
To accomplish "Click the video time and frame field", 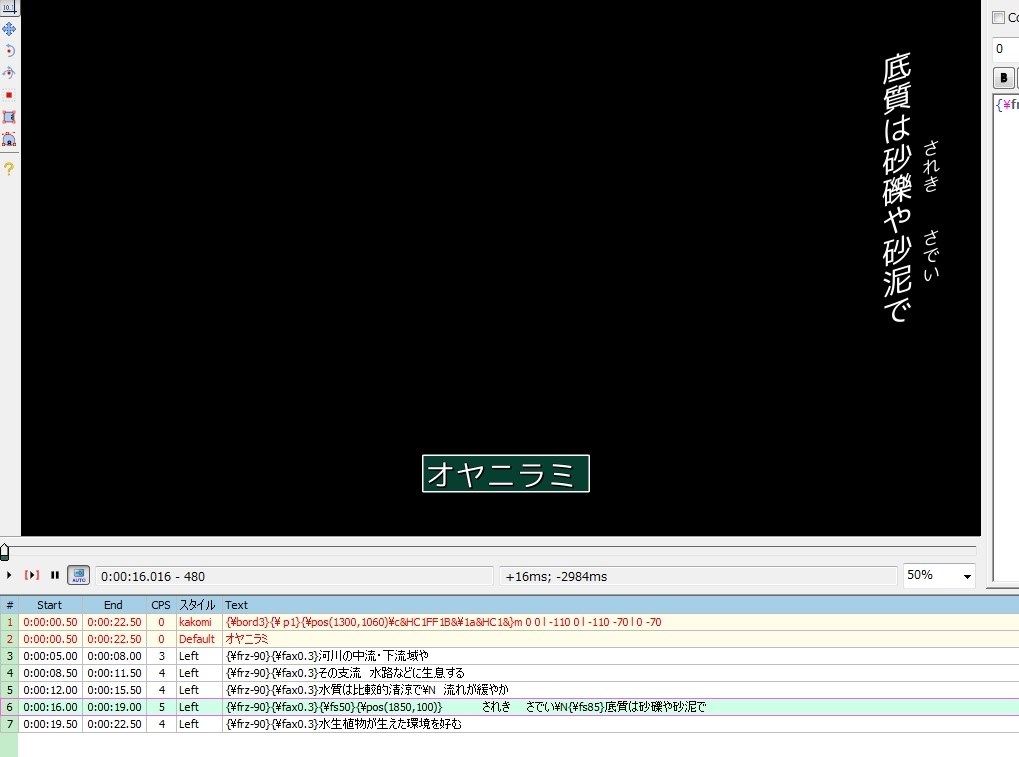I will (294, 576).
